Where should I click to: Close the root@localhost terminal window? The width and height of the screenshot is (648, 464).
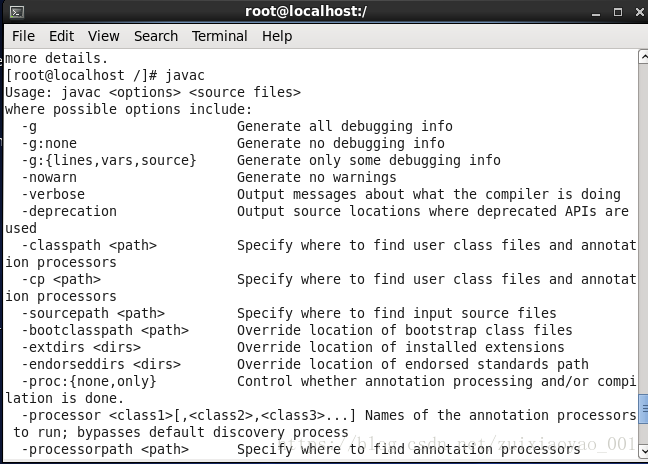click(x=640, y=12)
